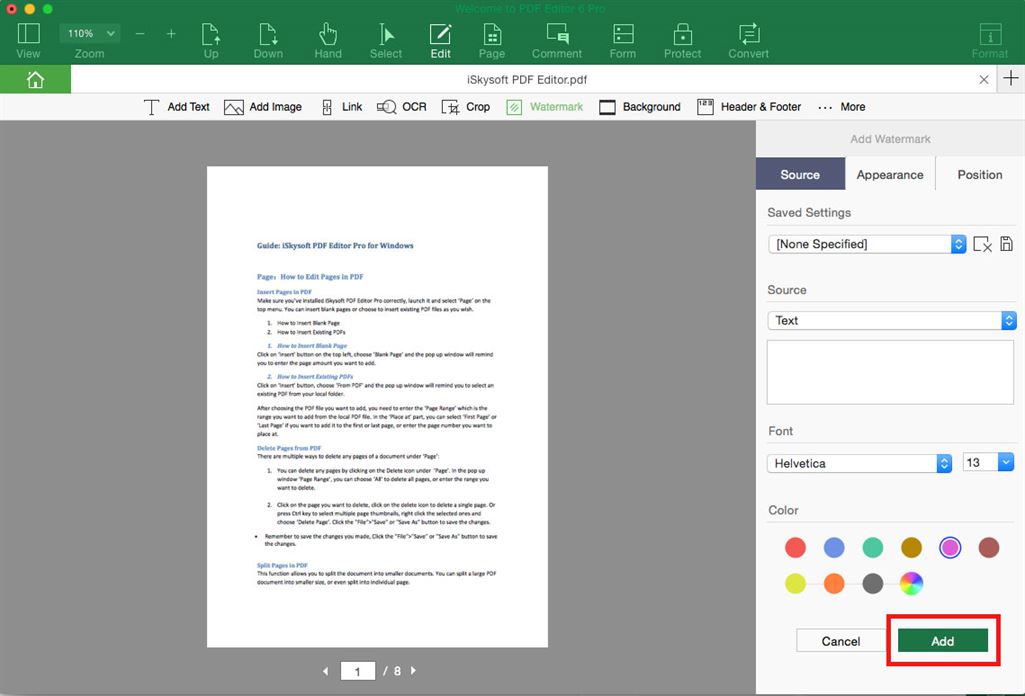Image resolution: width=1025 pixels, height=696 pixels.
Task: Open the Edit toolbar
Action: 440,41
